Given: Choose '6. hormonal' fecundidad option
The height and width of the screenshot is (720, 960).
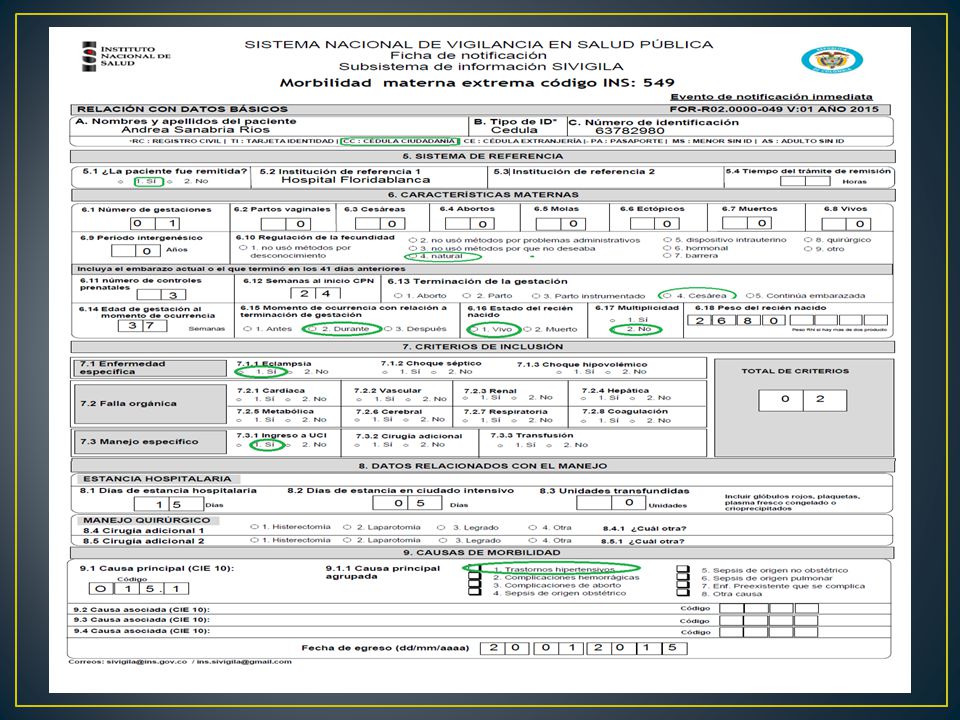Looking at the screenshot, I should click(x=667, y=248).
